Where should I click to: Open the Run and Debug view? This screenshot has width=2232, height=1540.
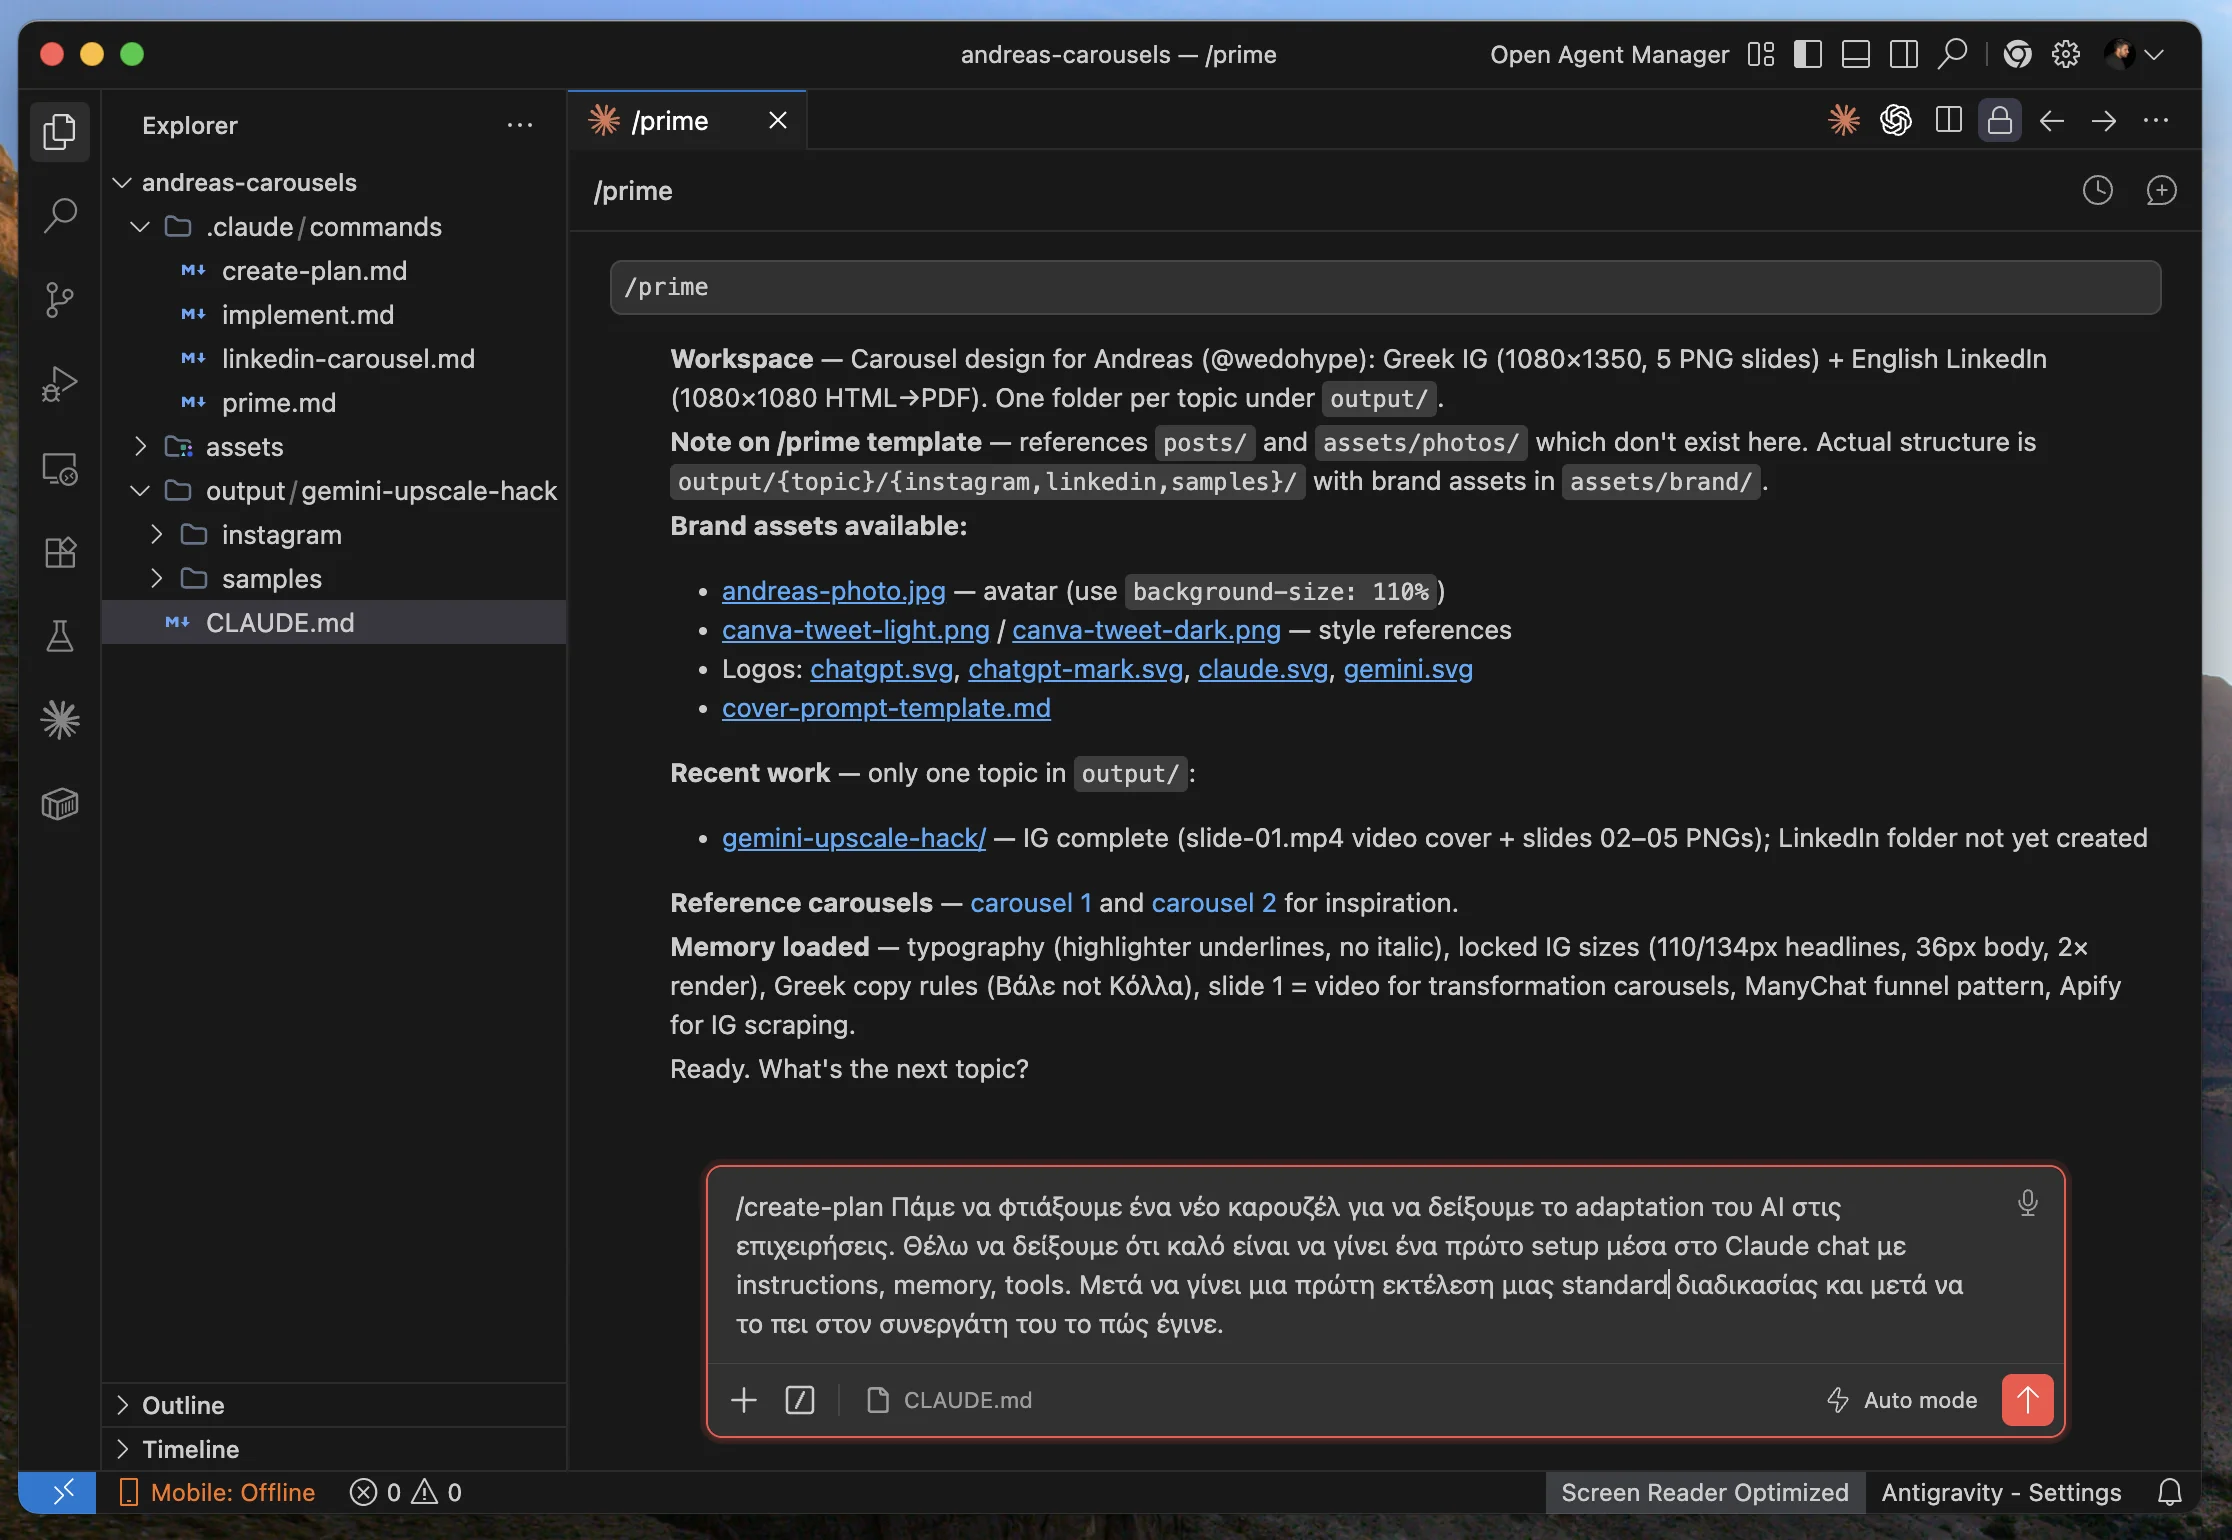[x=59, y=384]
